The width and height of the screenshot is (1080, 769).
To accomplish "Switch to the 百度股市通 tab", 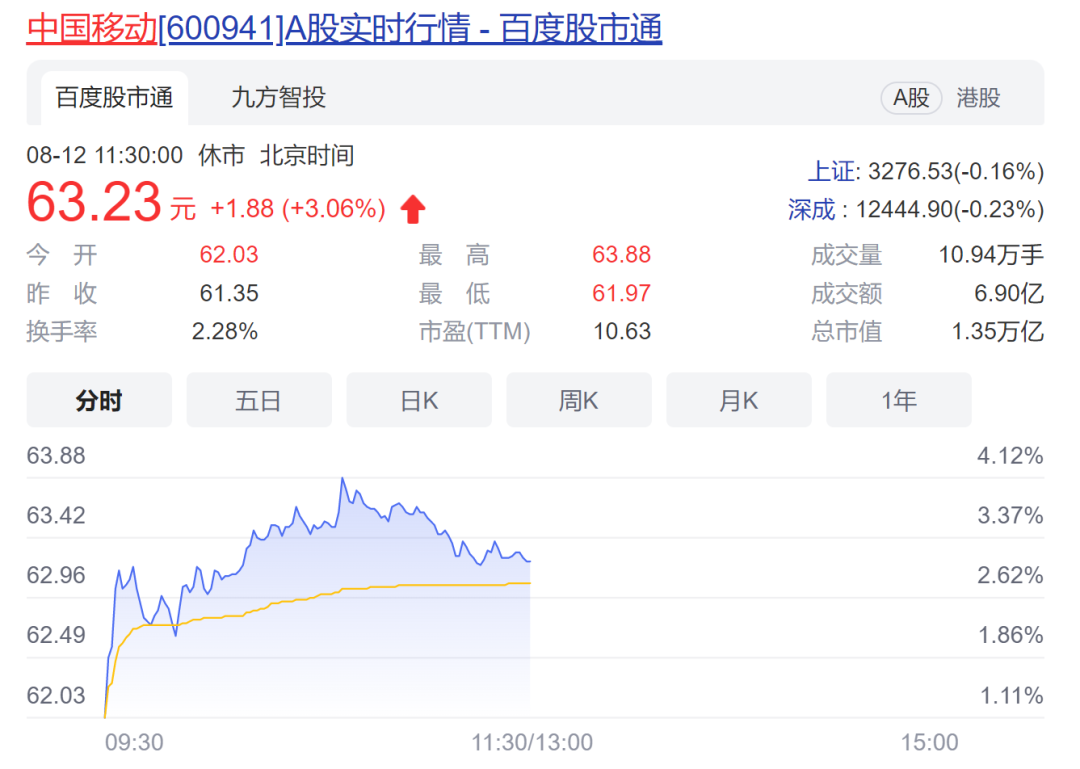I will click(x=114, y=98).
